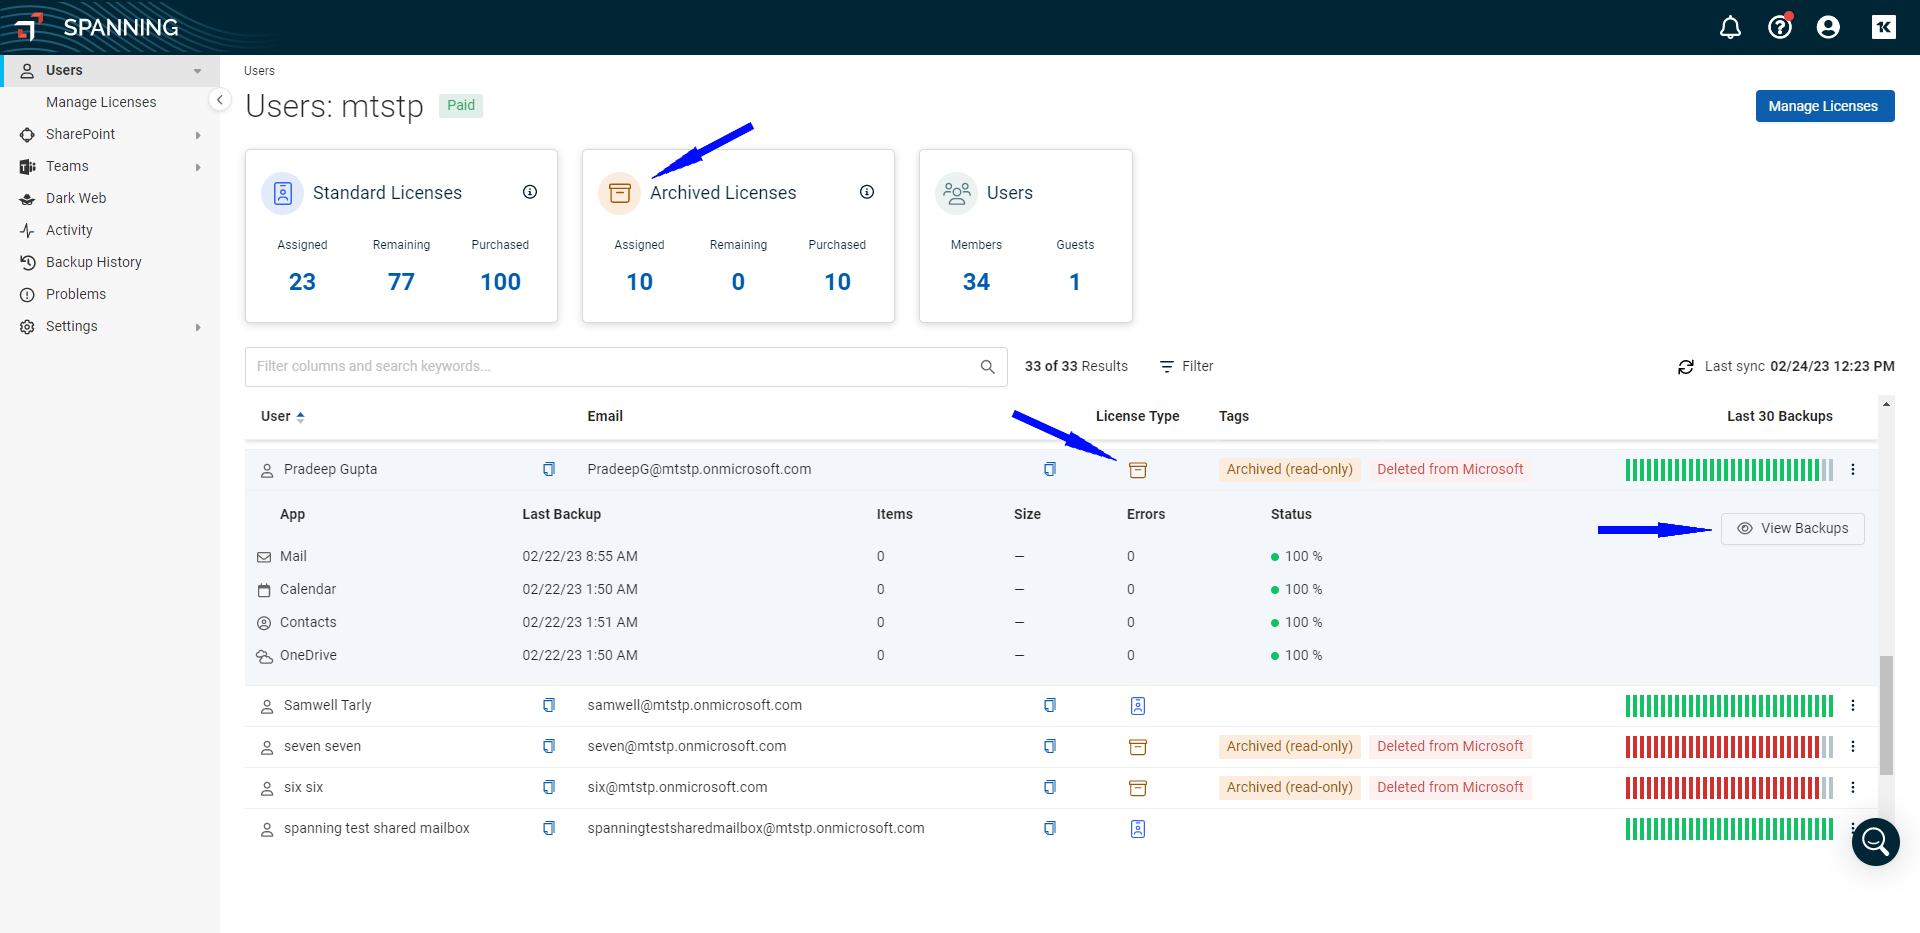The width and height of the screenshot is (1920, 933).
Task: Show info for Standard Licenses
Action: [x=530, y=192]
